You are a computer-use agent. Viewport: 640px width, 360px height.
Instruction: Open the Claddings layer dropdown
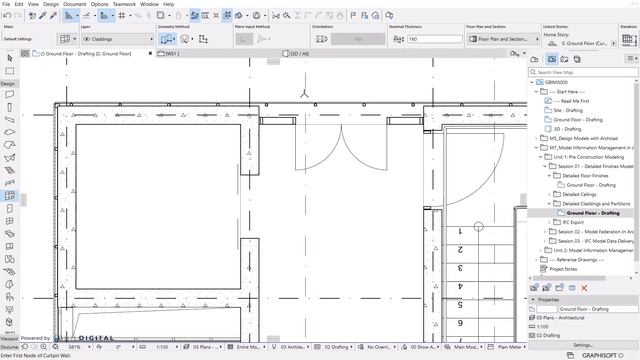tap(118, 39)
